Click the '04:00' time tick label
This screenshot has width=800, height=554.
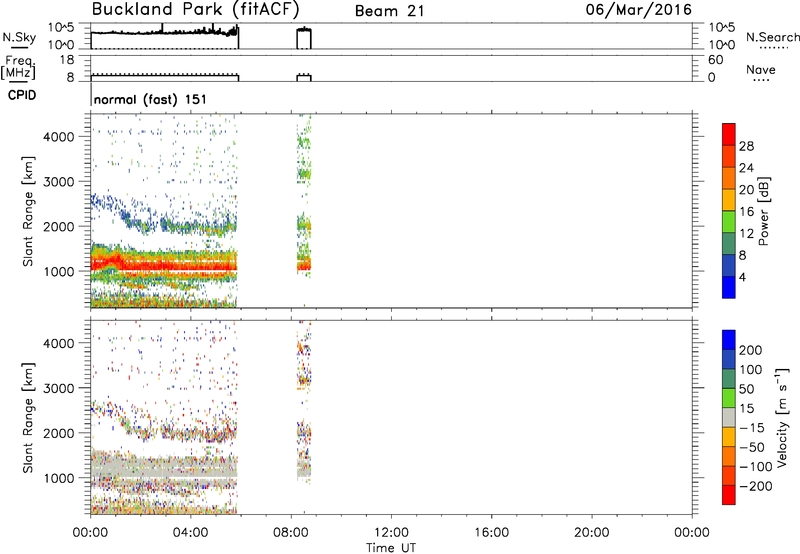click(190, 533)
